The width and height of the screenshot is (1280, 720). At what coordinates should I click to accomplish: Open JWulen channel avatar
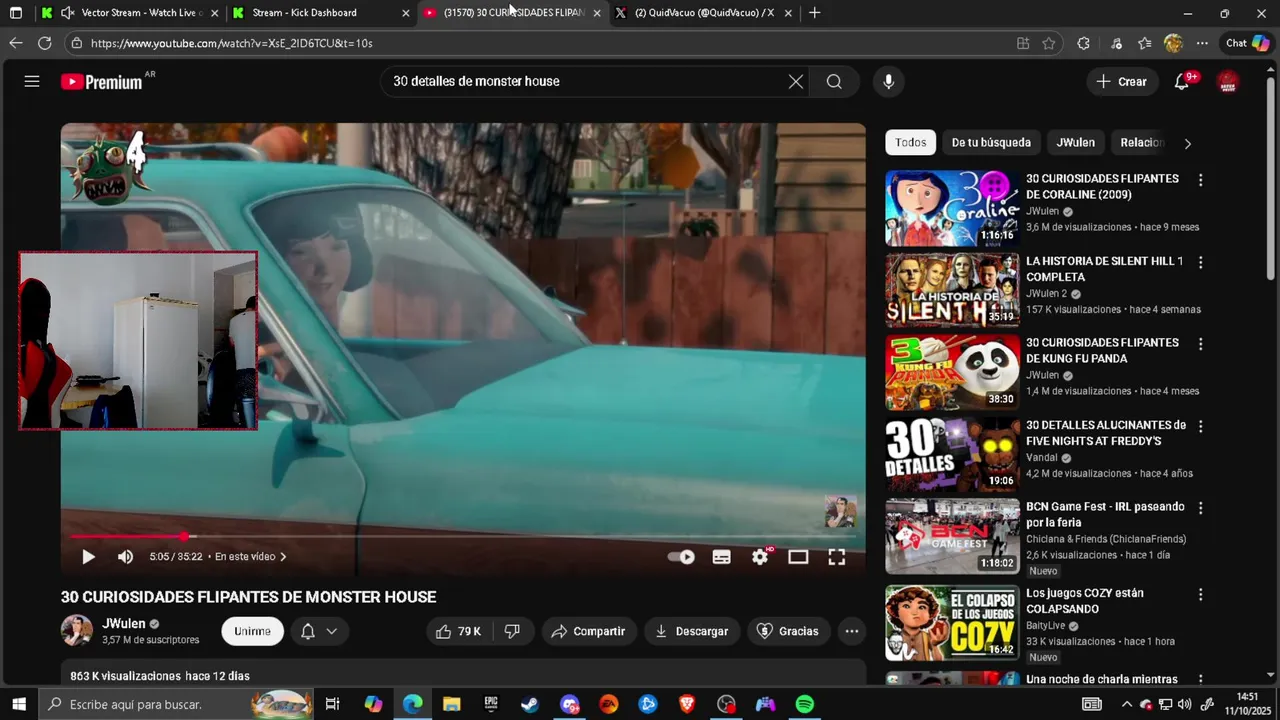(77, 630)
